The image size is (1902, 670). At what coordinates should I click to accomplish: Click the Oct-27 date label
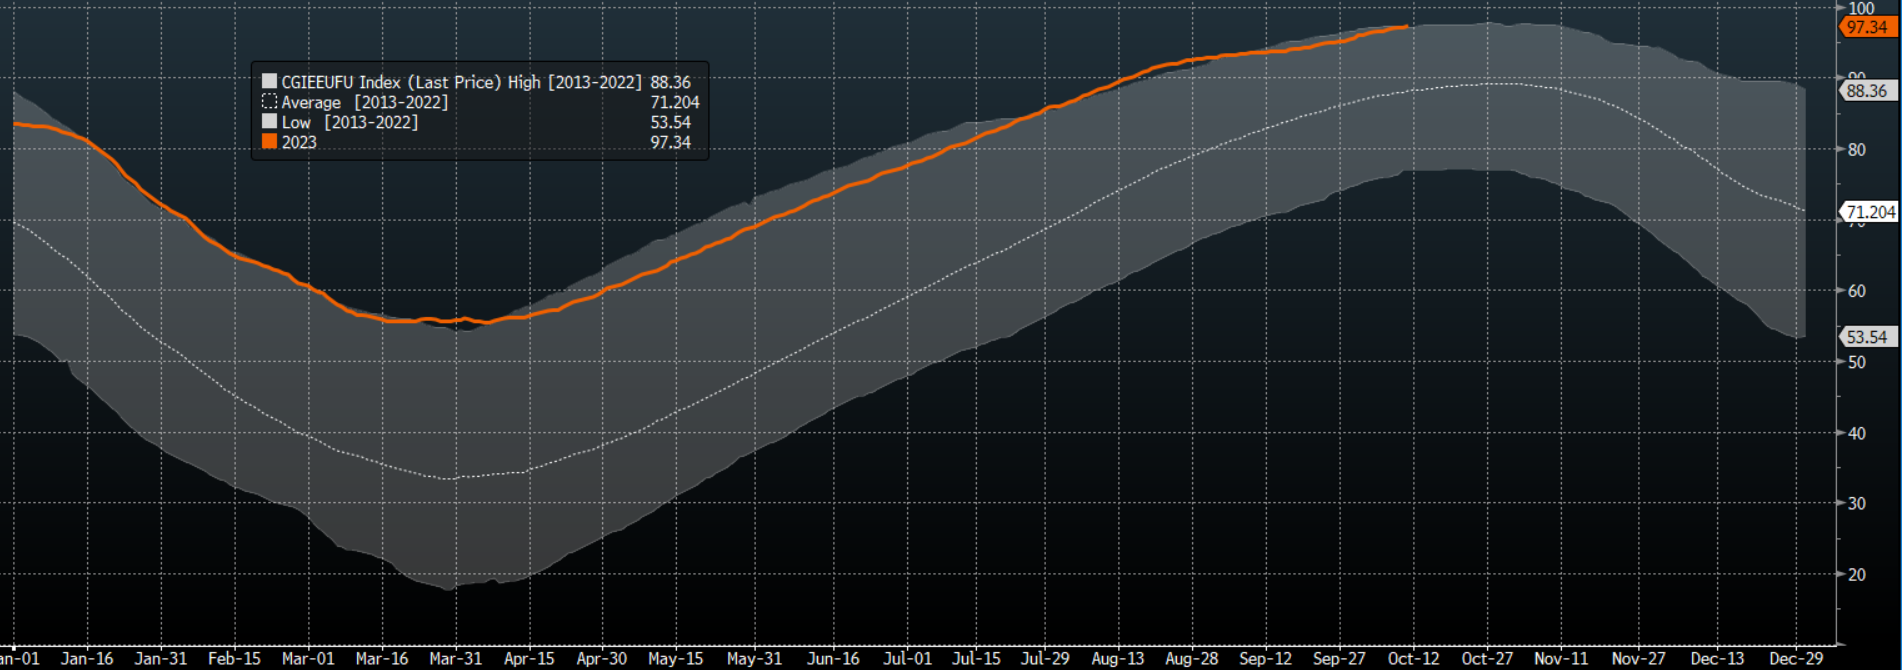tap(1487, 658)
